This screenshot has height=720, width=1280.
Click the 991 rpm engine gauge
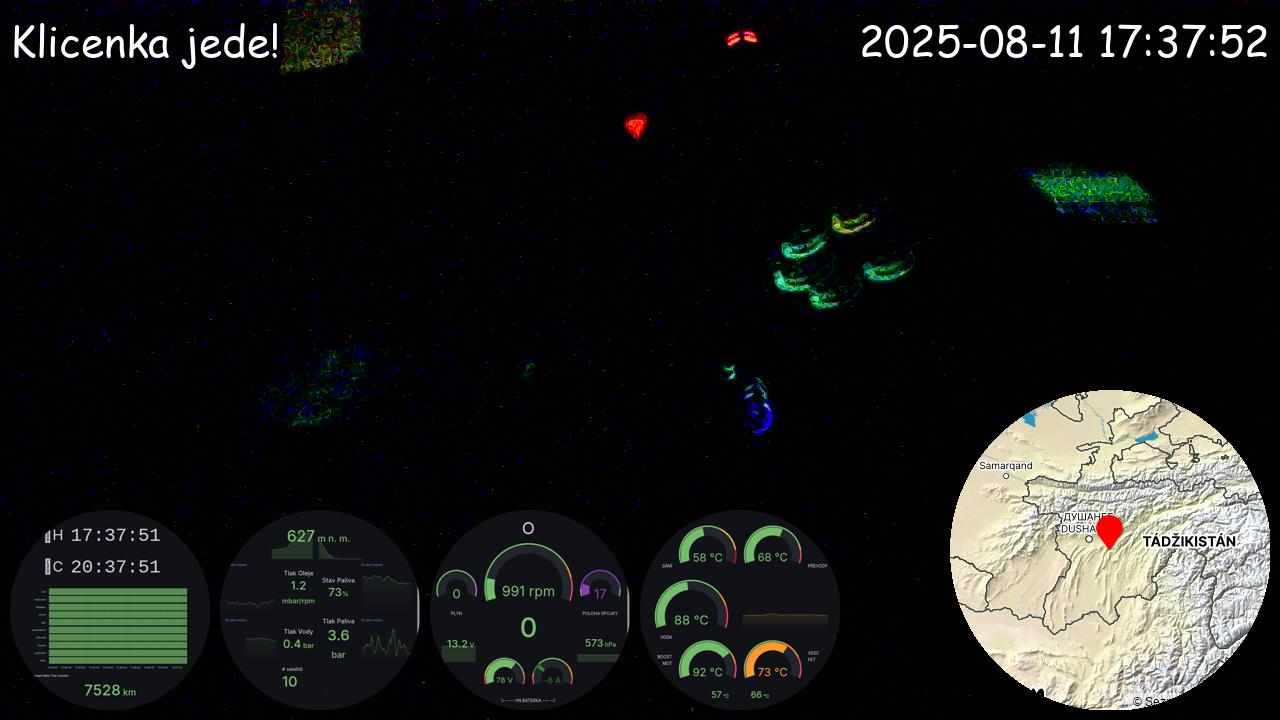pyautogui.click(x=528, y=580)
